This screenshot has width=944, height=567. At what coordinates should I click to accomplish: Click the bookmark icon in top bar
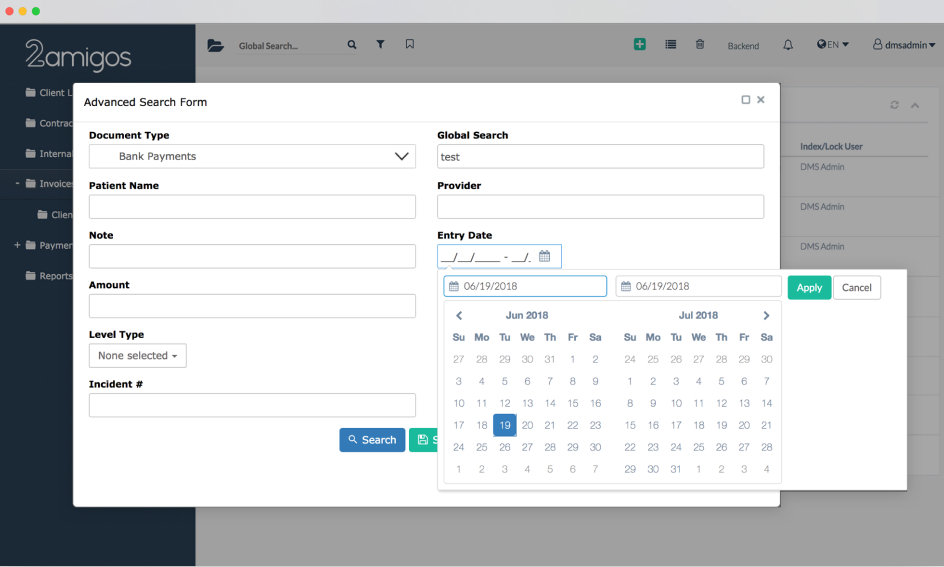(410, 45)
